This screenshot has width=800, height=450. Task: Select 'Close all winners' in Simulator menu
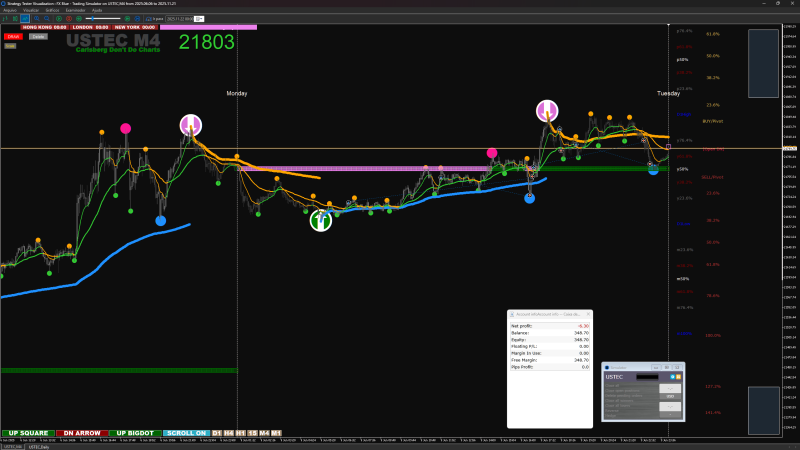tap(619, 401)
